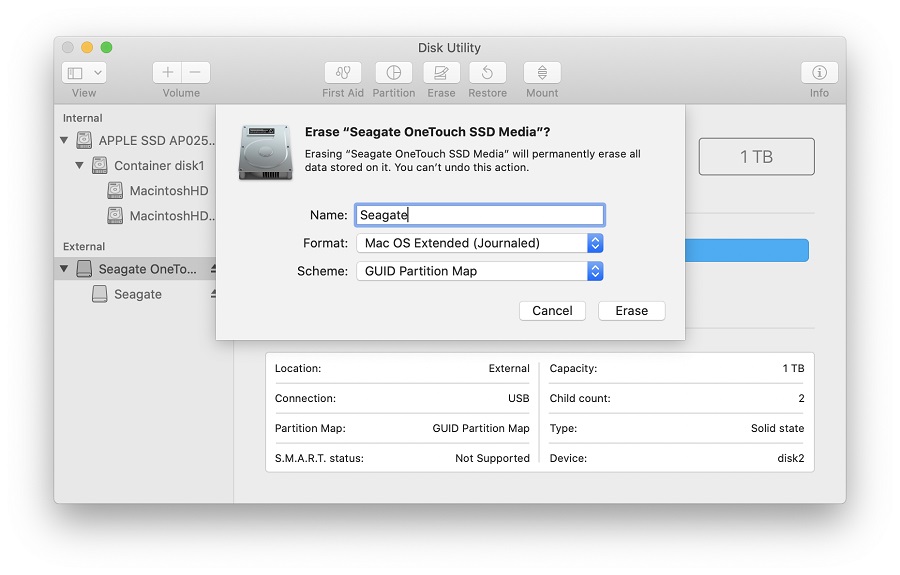Collapse the Container disk1 disclosure triangle
900x575 pixels.
(80, 165)
